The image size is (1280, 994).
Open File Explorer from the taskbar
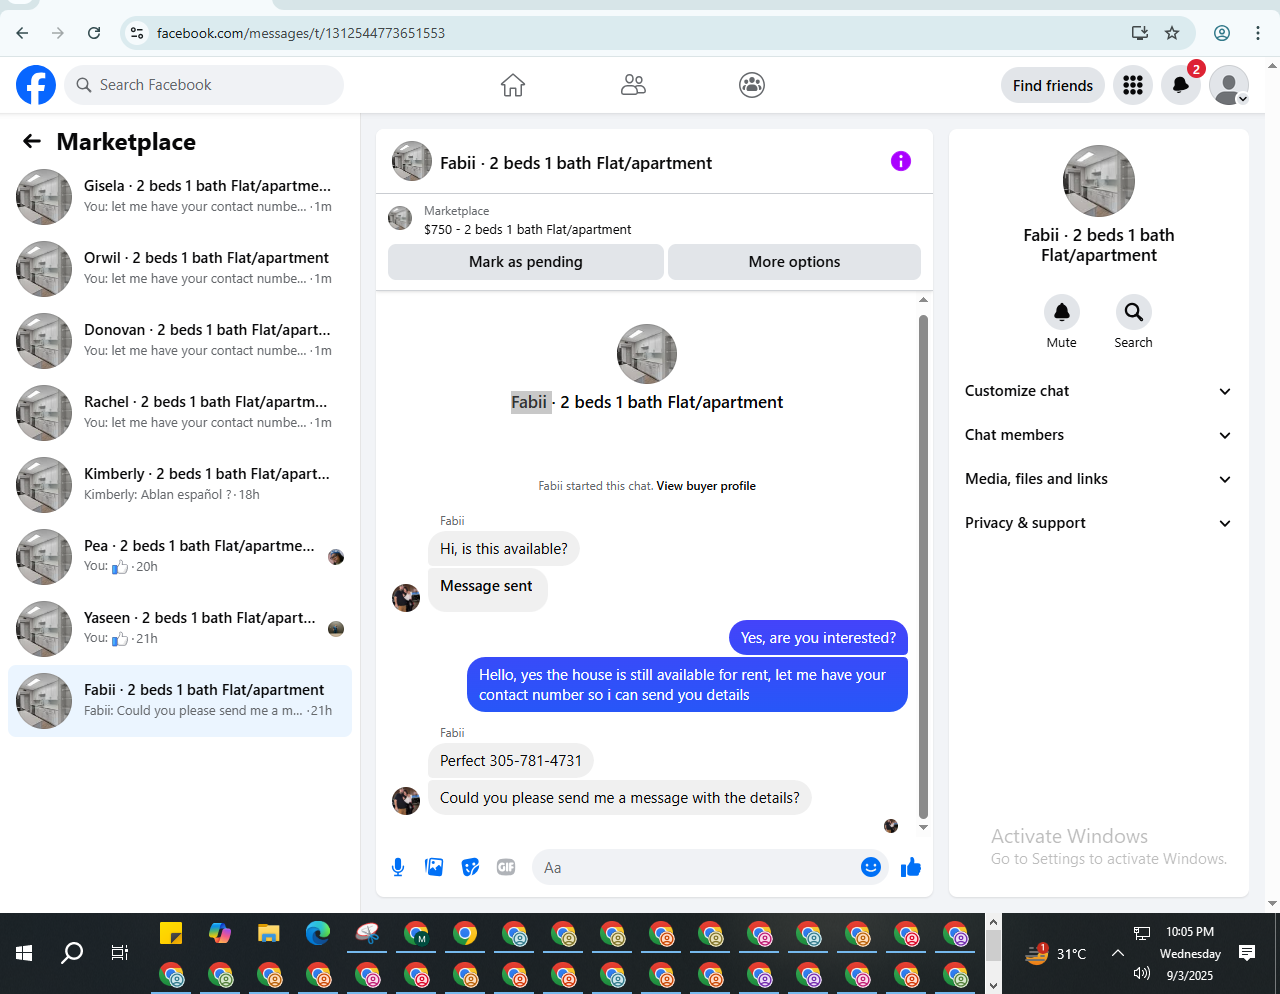coord(268,933)
